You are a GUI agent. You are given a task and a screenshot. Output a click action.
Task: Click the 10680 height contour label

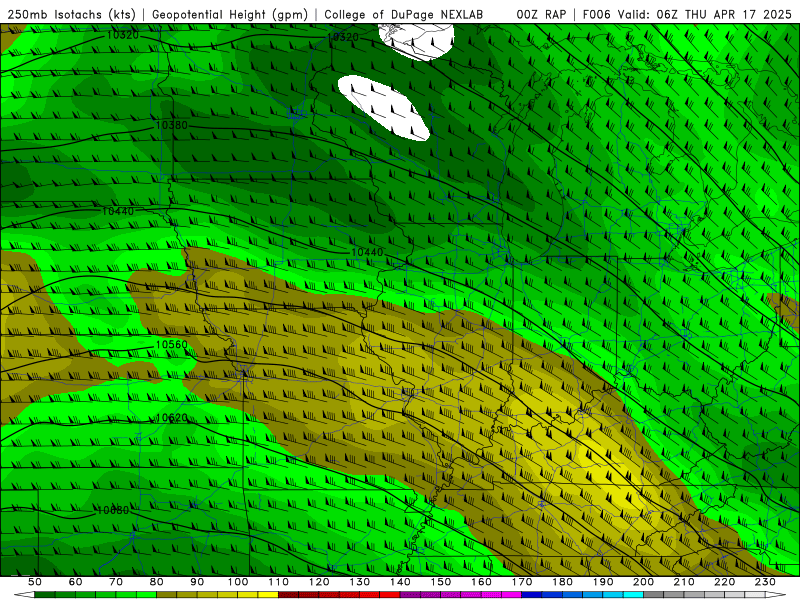[113, 510]
